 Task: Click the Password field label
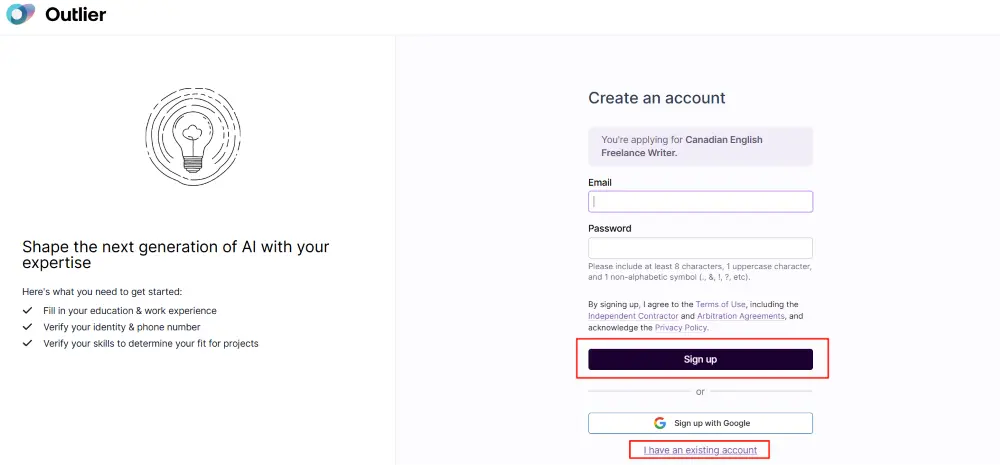[610, 228]
